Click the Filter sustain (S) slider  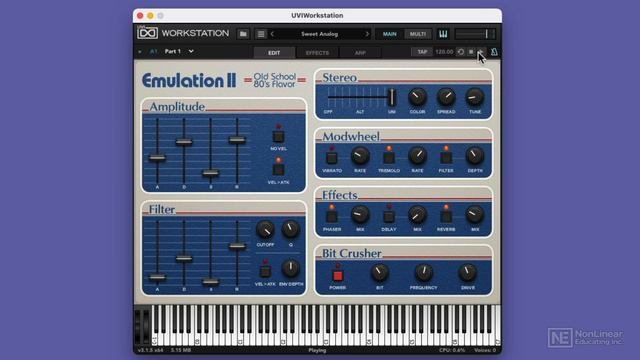click(x=211, y=281)
